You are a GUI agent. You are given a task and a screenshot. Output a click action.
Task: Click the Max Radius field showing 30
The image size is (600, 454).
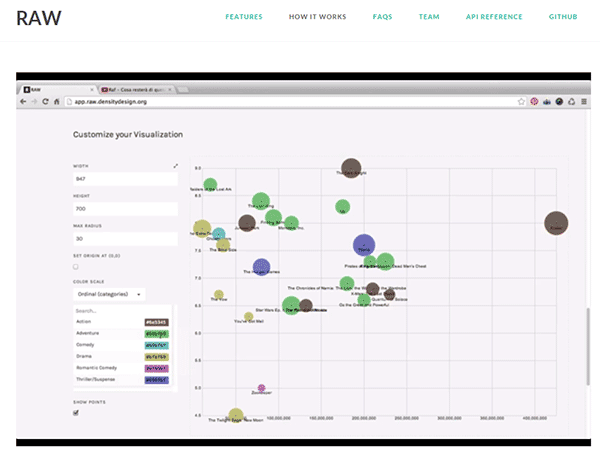coord(126,238)
